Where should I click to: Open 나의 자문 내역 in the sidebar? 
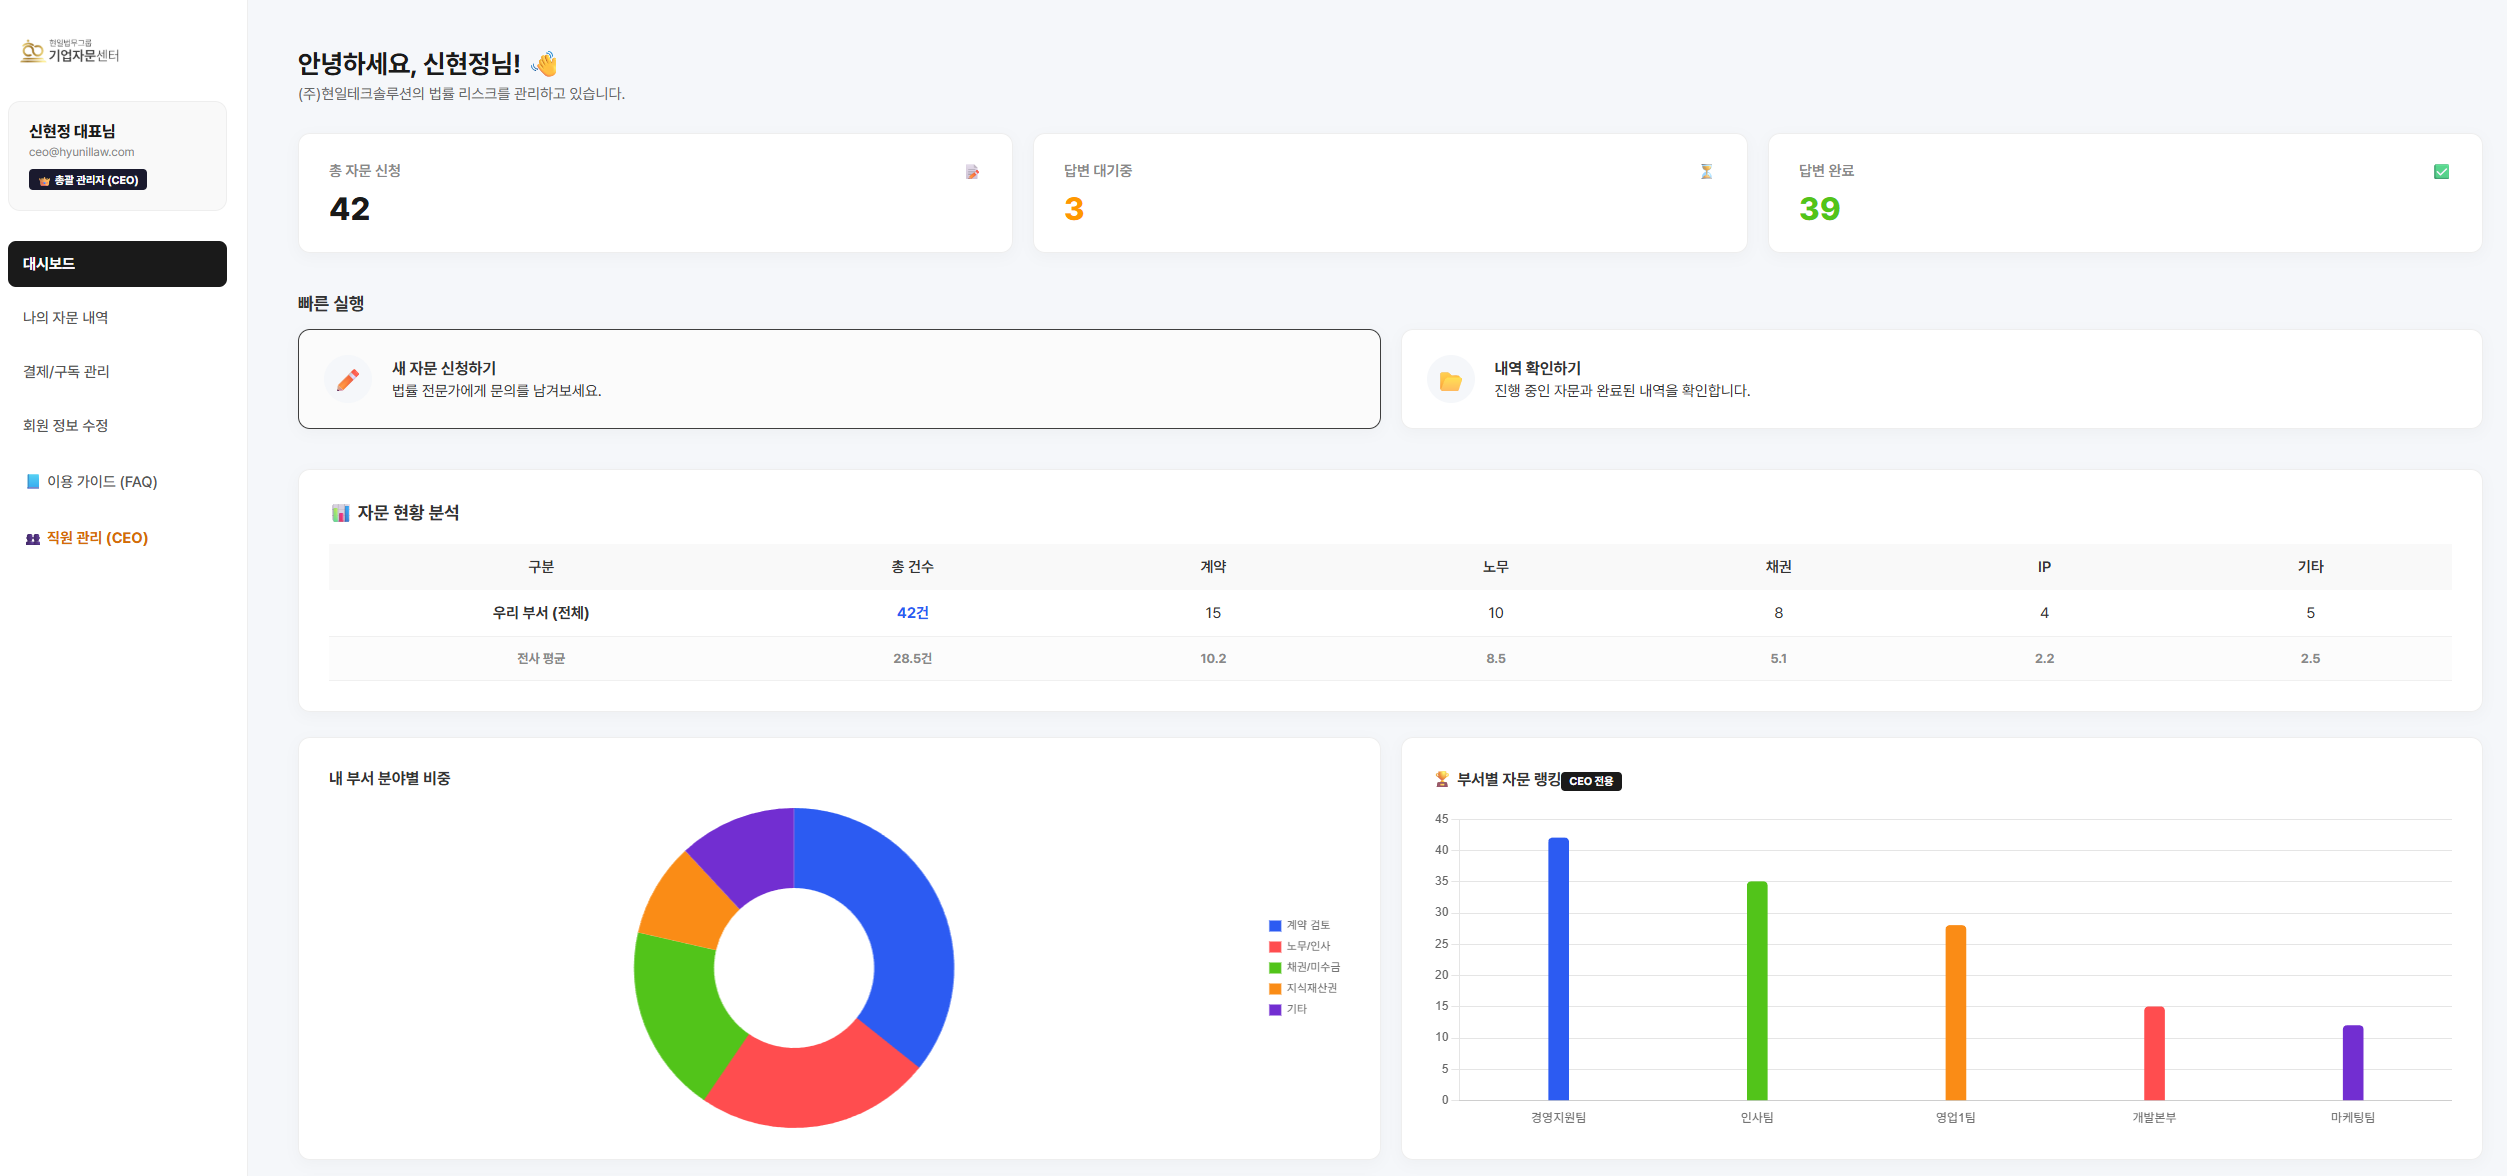66,318
